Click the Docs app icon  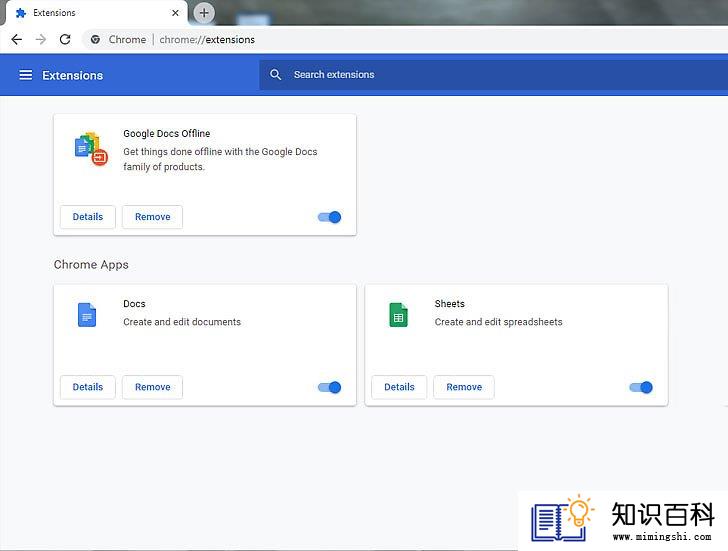(87, 315)
